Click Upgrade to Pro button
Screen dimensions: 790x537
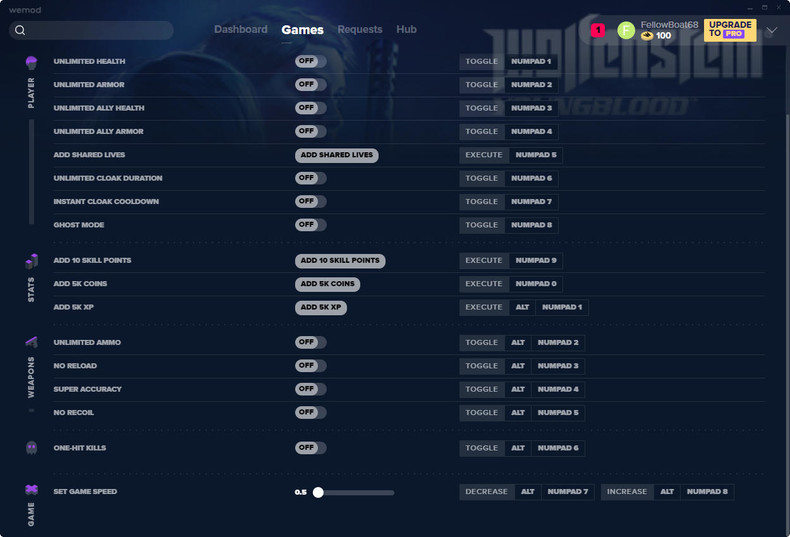[x=730, y=30]
